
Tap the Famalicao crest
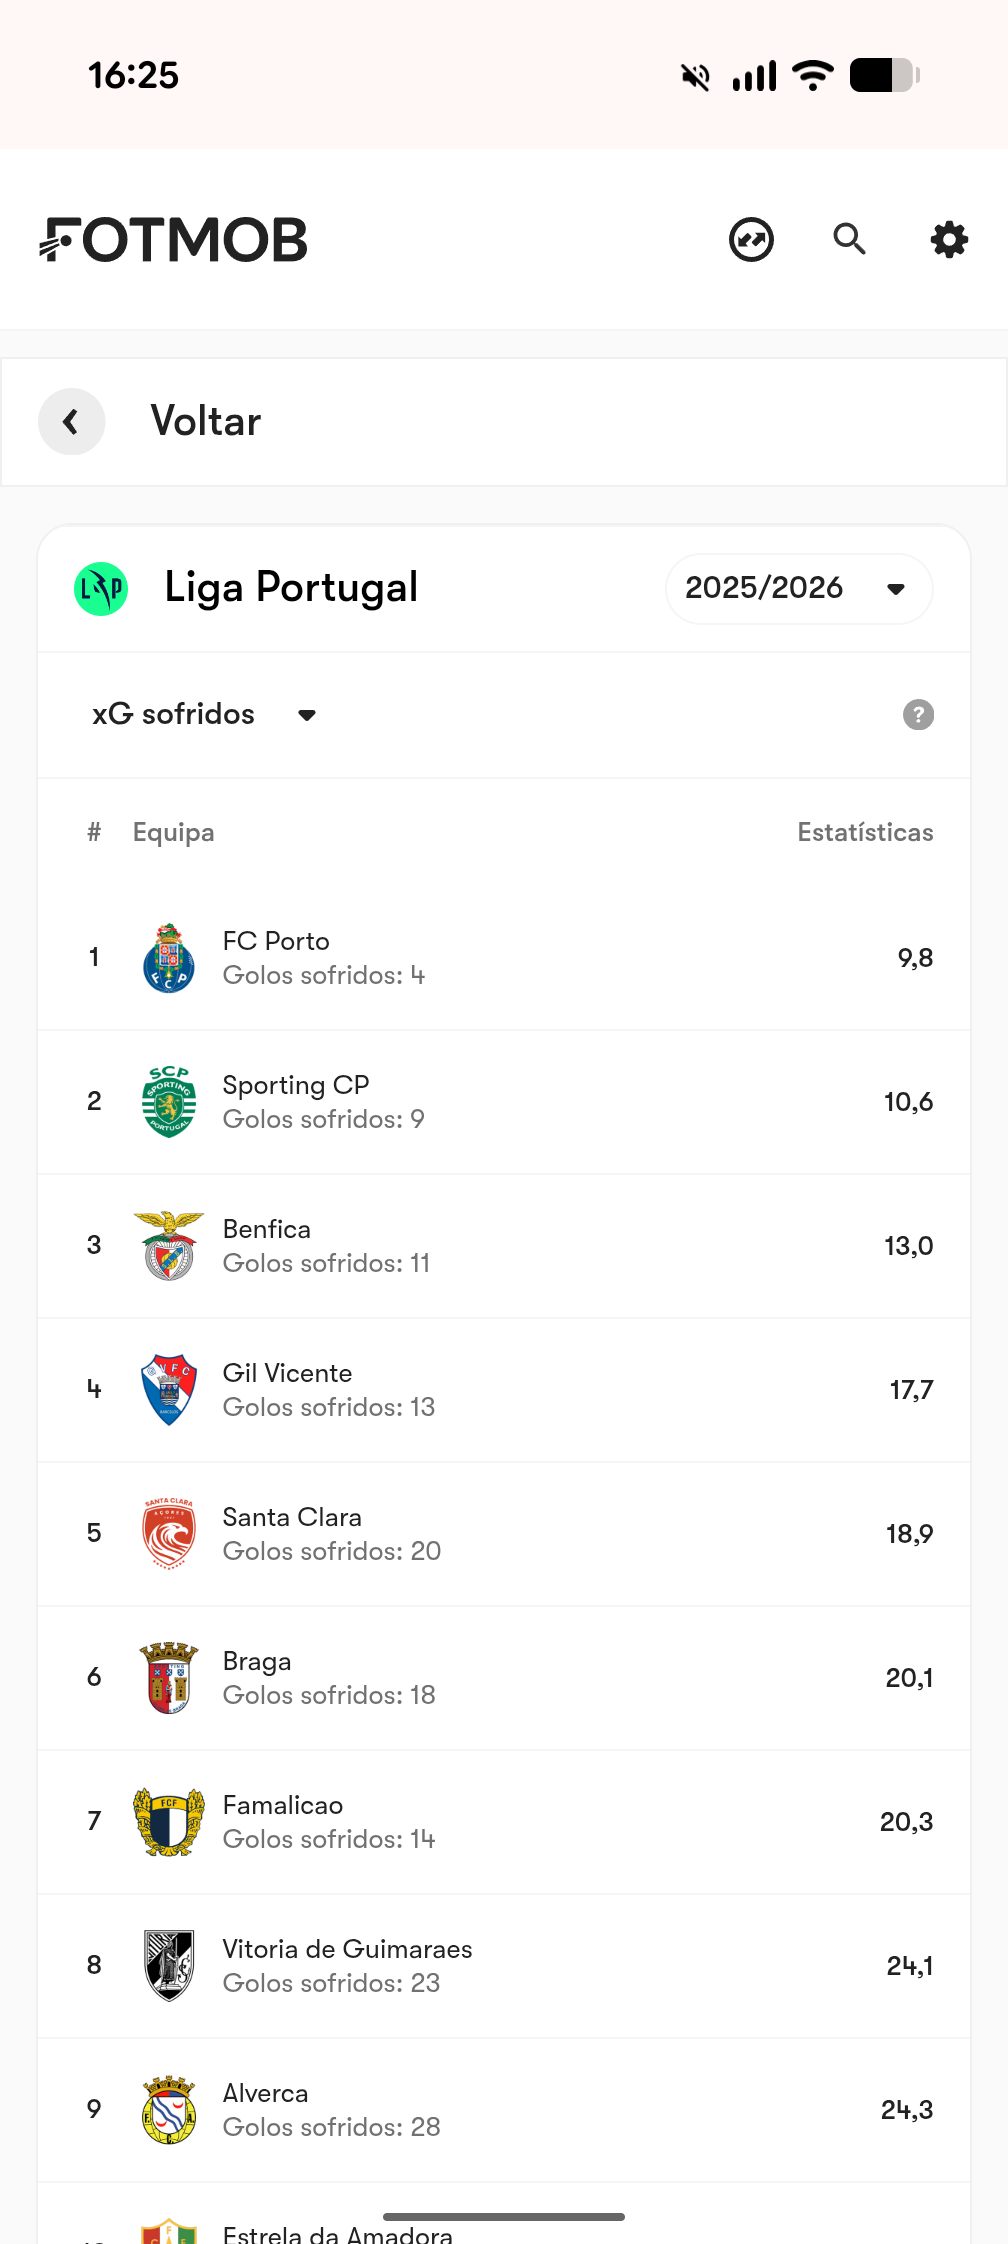169,1822
